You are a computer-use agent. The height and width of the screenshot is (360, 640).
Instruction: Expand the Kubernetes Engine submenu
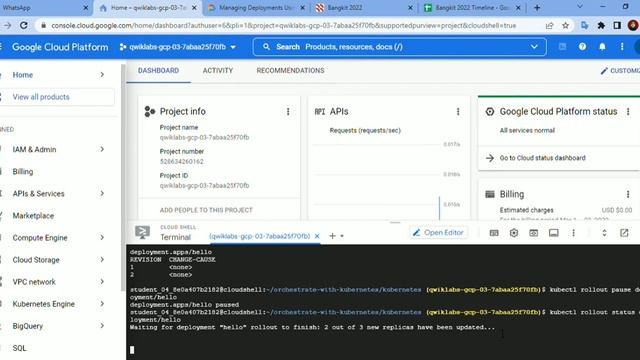coord(102,303)
